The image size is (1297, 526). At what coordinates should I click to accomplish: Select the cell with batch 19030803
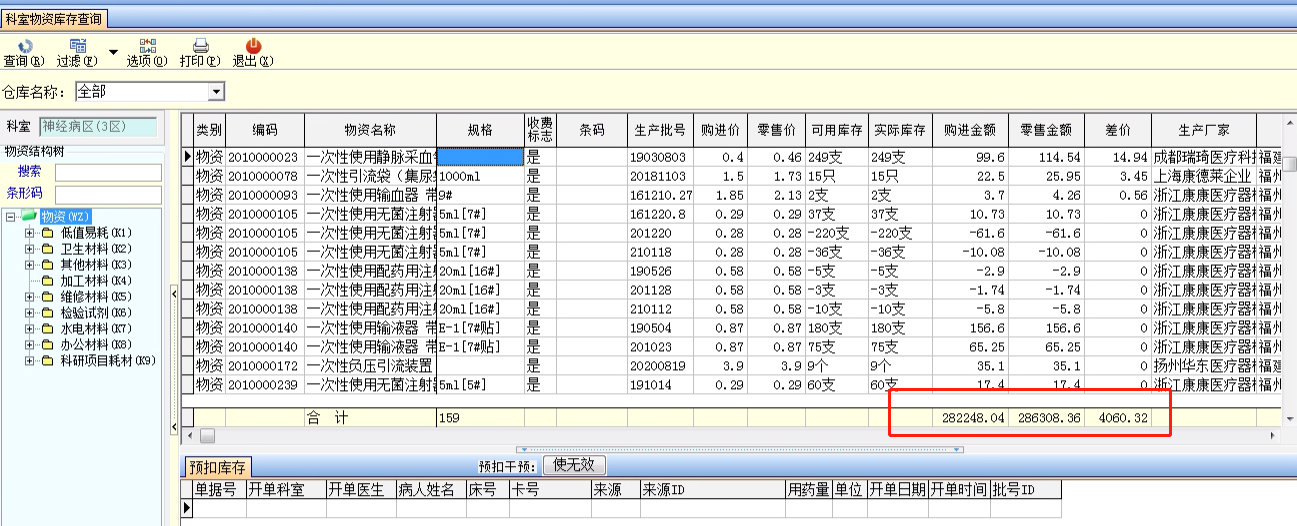coord(660,157)
